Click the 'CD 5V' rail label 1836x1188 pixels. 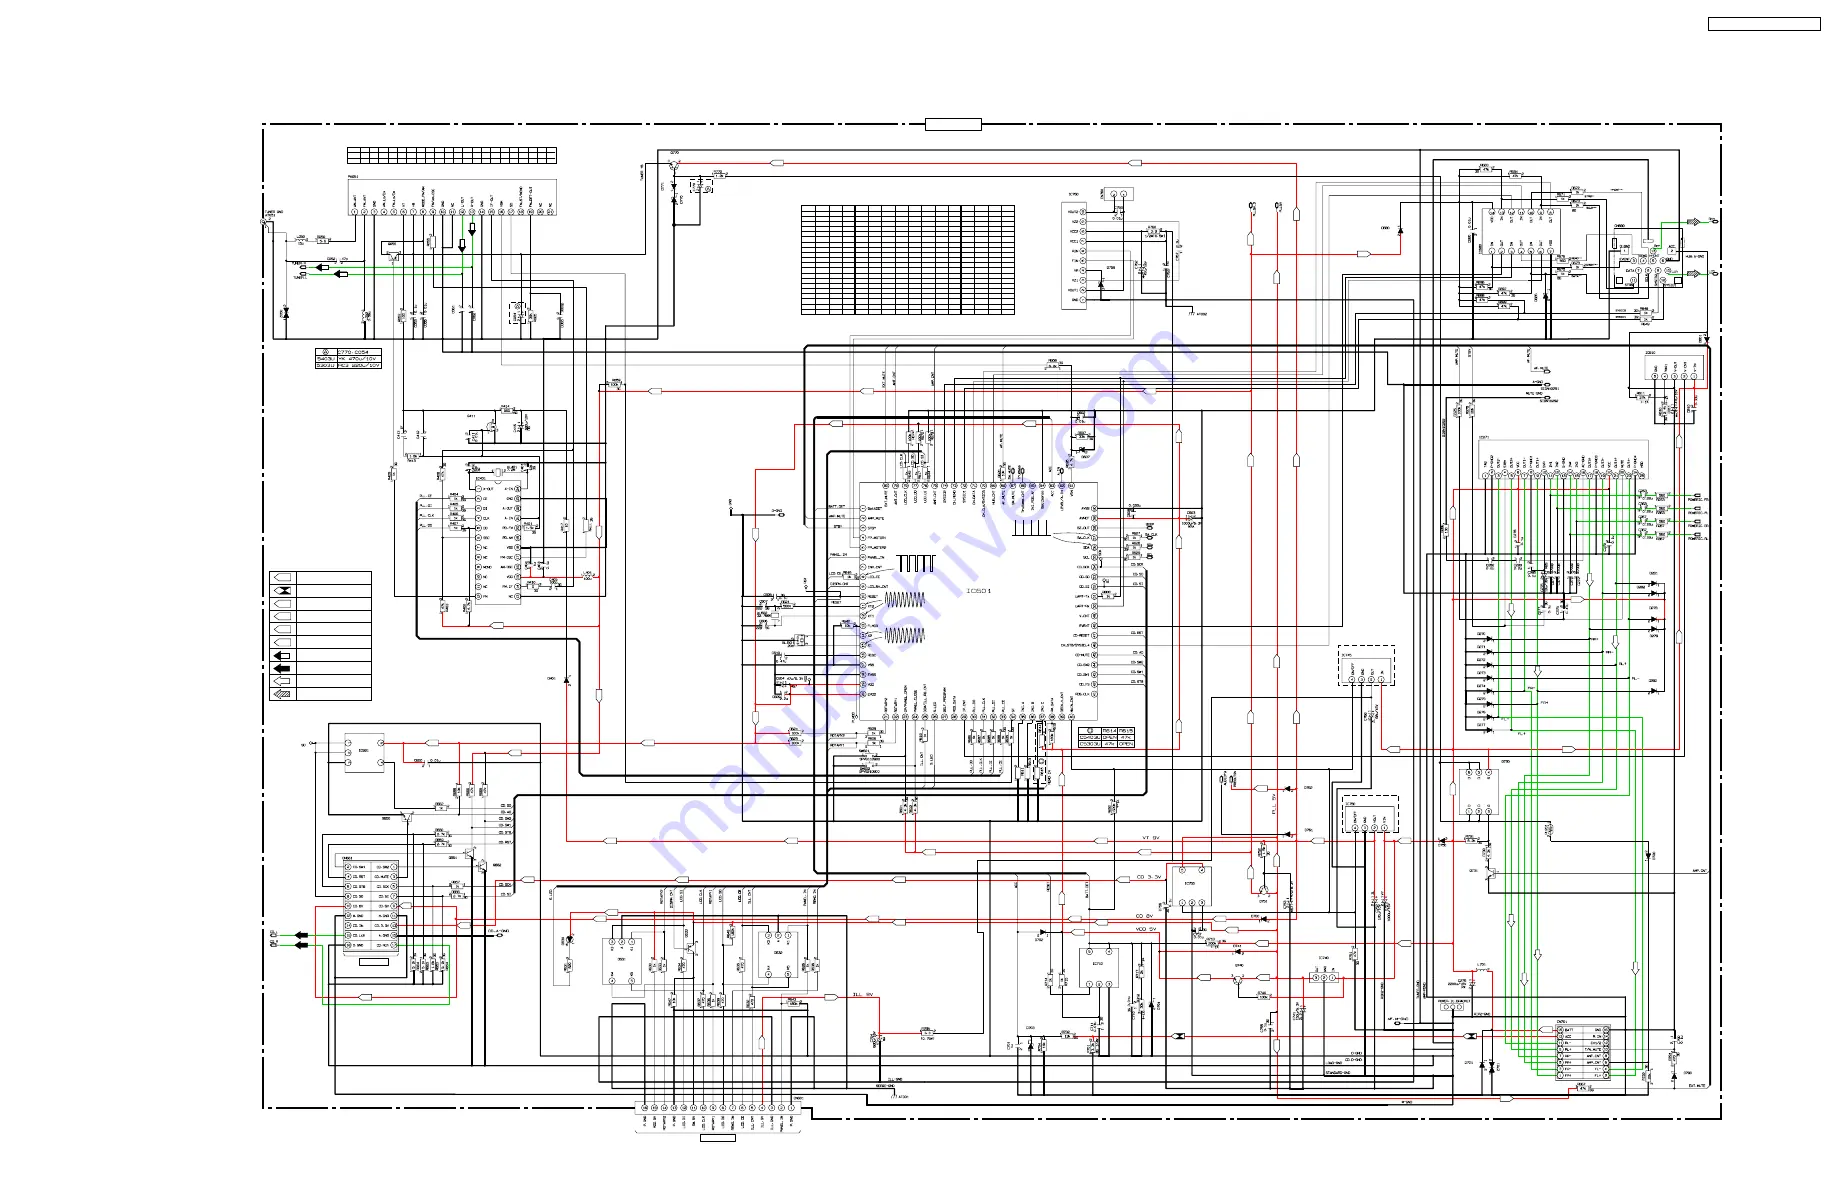tap(1144, 916)
